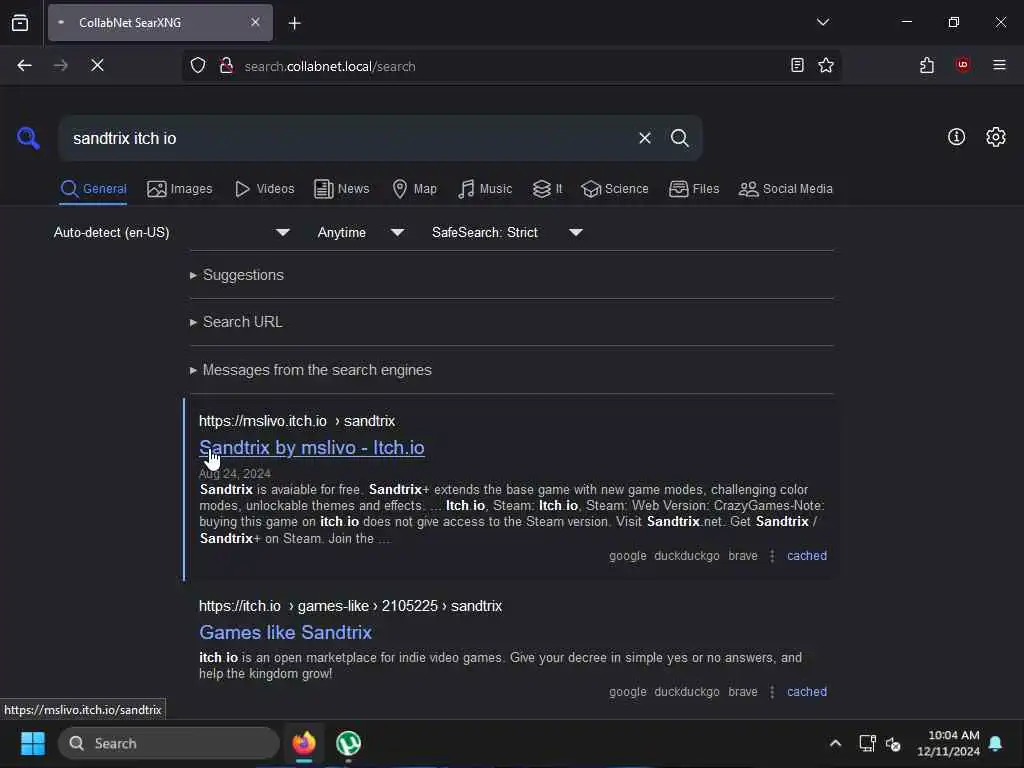Screen dimensions: 1024x768
Task: Switch to the Social Media category
Action: tap(786, 189)
